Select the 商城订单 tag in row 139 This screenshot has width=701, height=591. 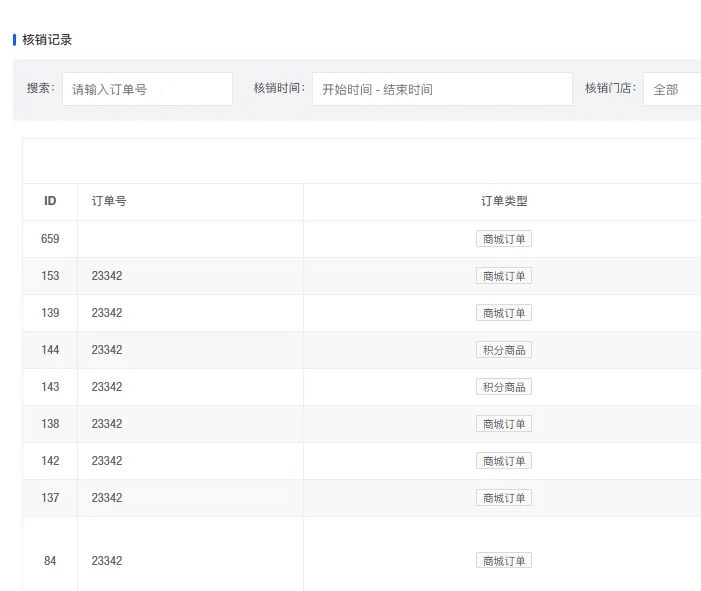click(503, 313)
